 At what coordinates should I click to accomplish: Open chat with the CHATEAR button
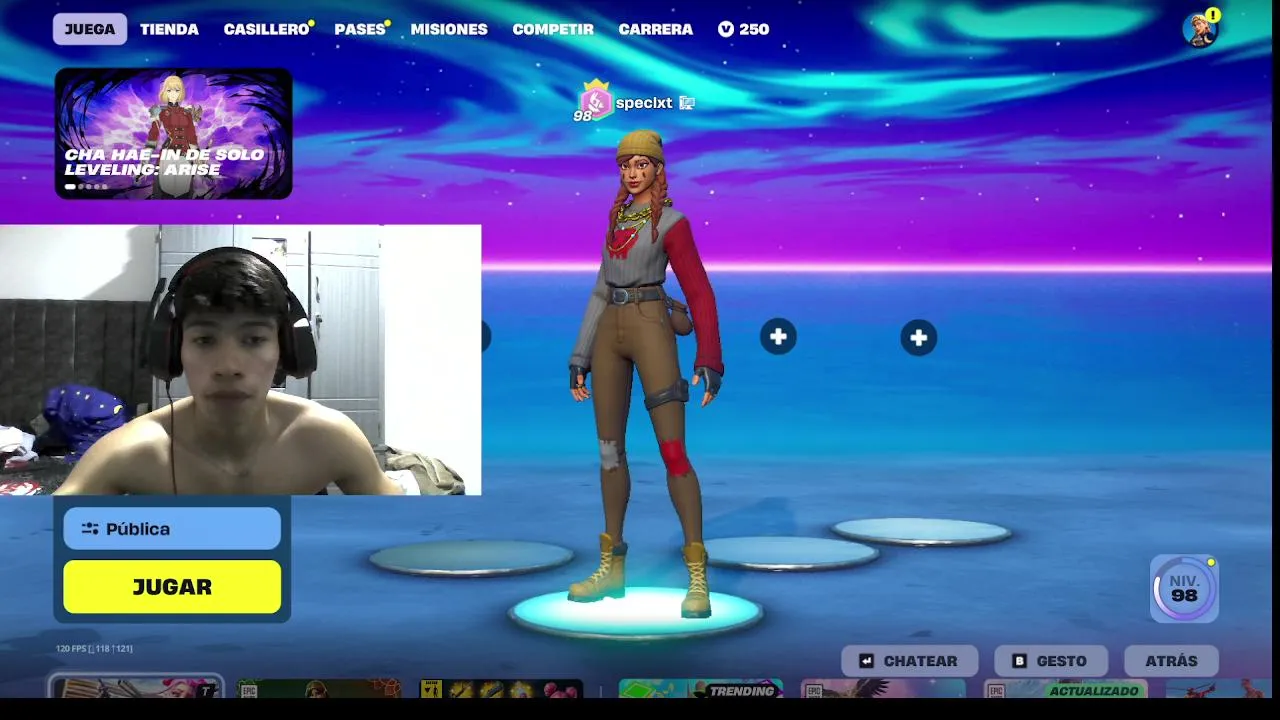coord(909,661)
